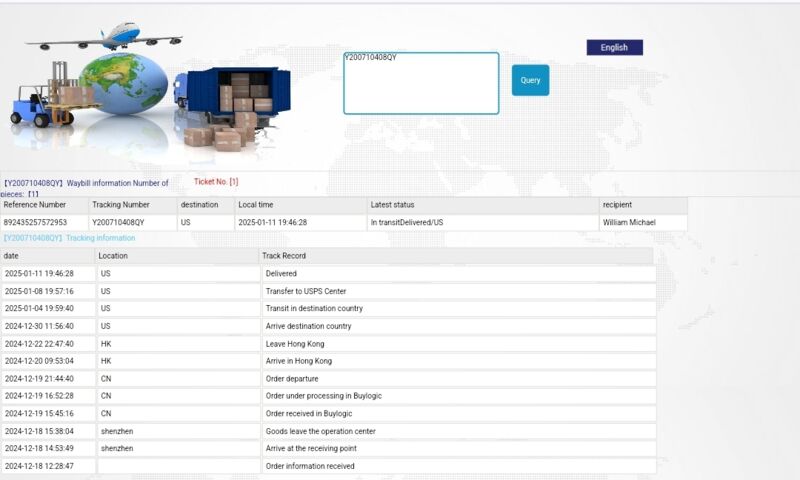Image resolution: width=800 pixels, height=480 pixels.
Task: Click the logistics banner image with globe
Action: (x=151, y=87)
